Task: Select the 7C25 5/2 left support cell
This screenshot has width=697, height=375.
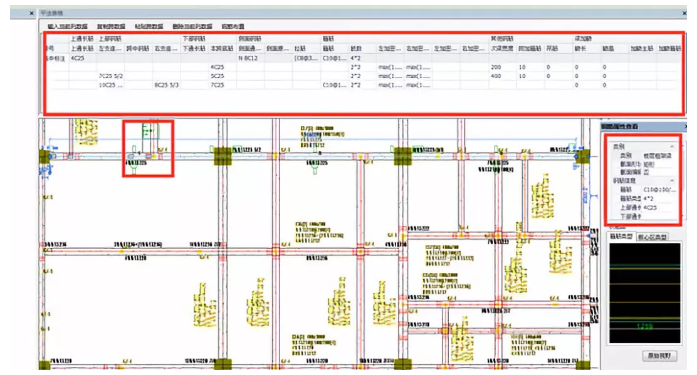Action: click(x=111, y=76)
